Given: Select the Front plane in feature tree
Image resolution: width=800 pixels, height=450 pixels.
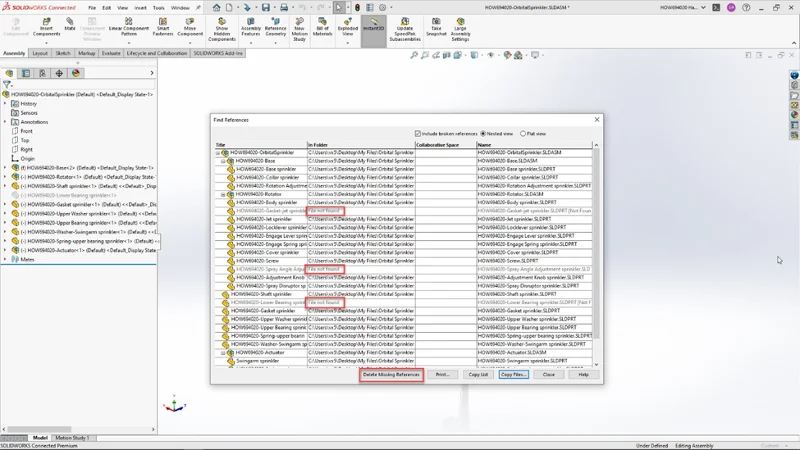Looking at the screenshot, I should click(26, 131).
